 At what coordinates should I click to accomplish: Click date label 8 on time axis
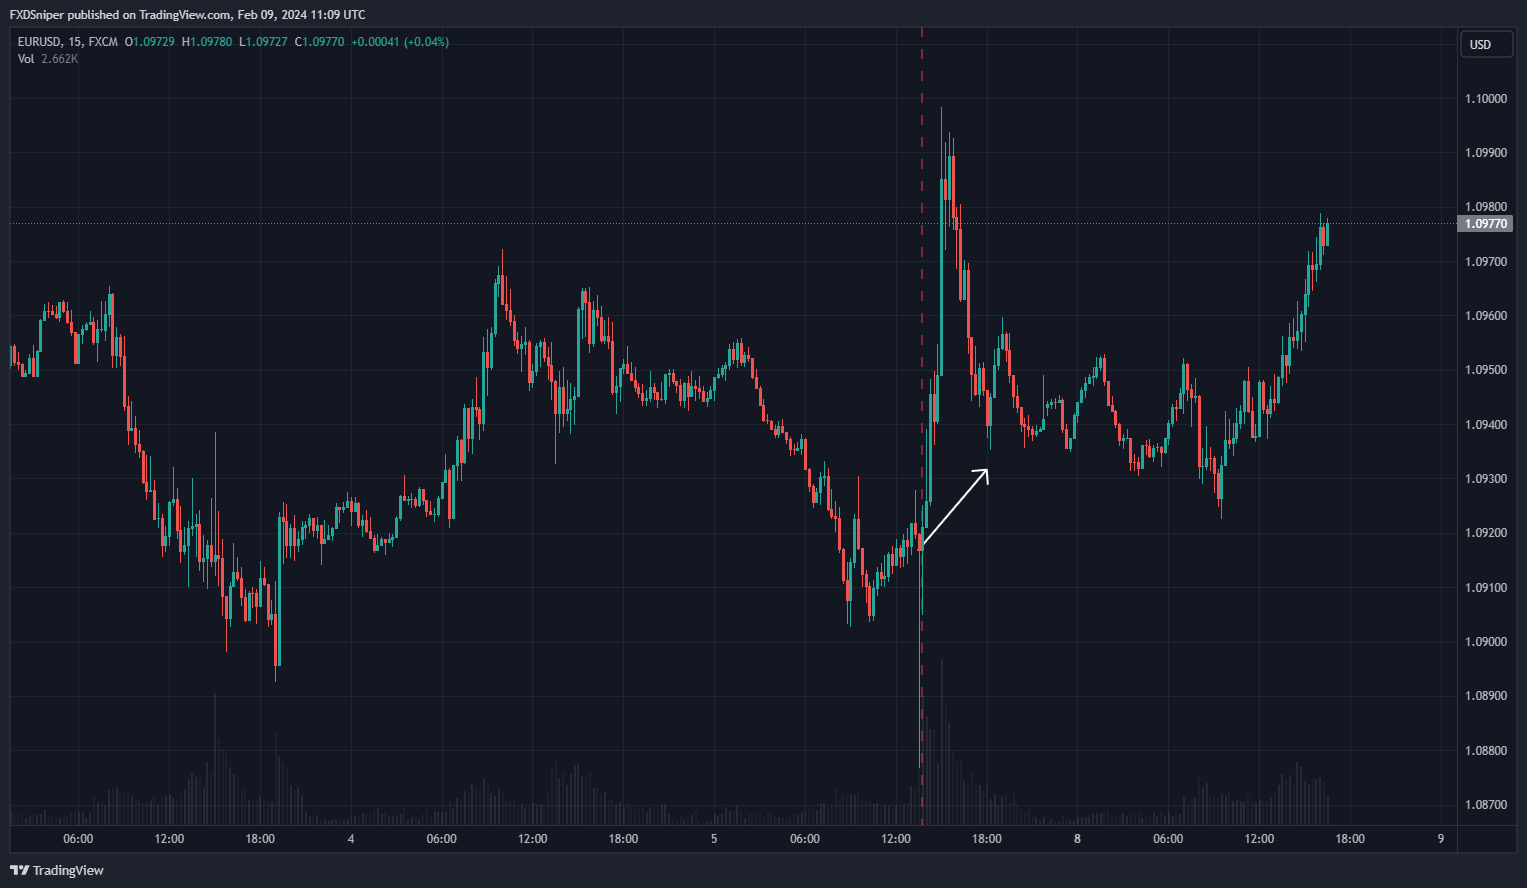[x=1077, y=839]
